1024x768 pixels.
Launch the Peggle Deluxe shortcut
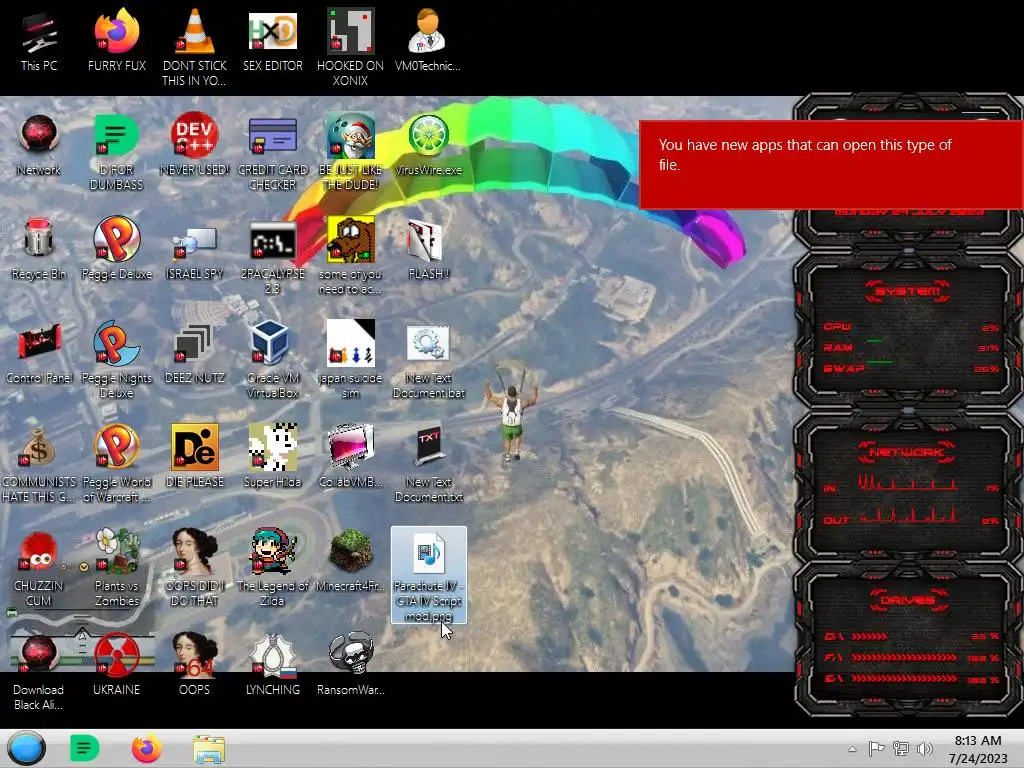(116, 249)
